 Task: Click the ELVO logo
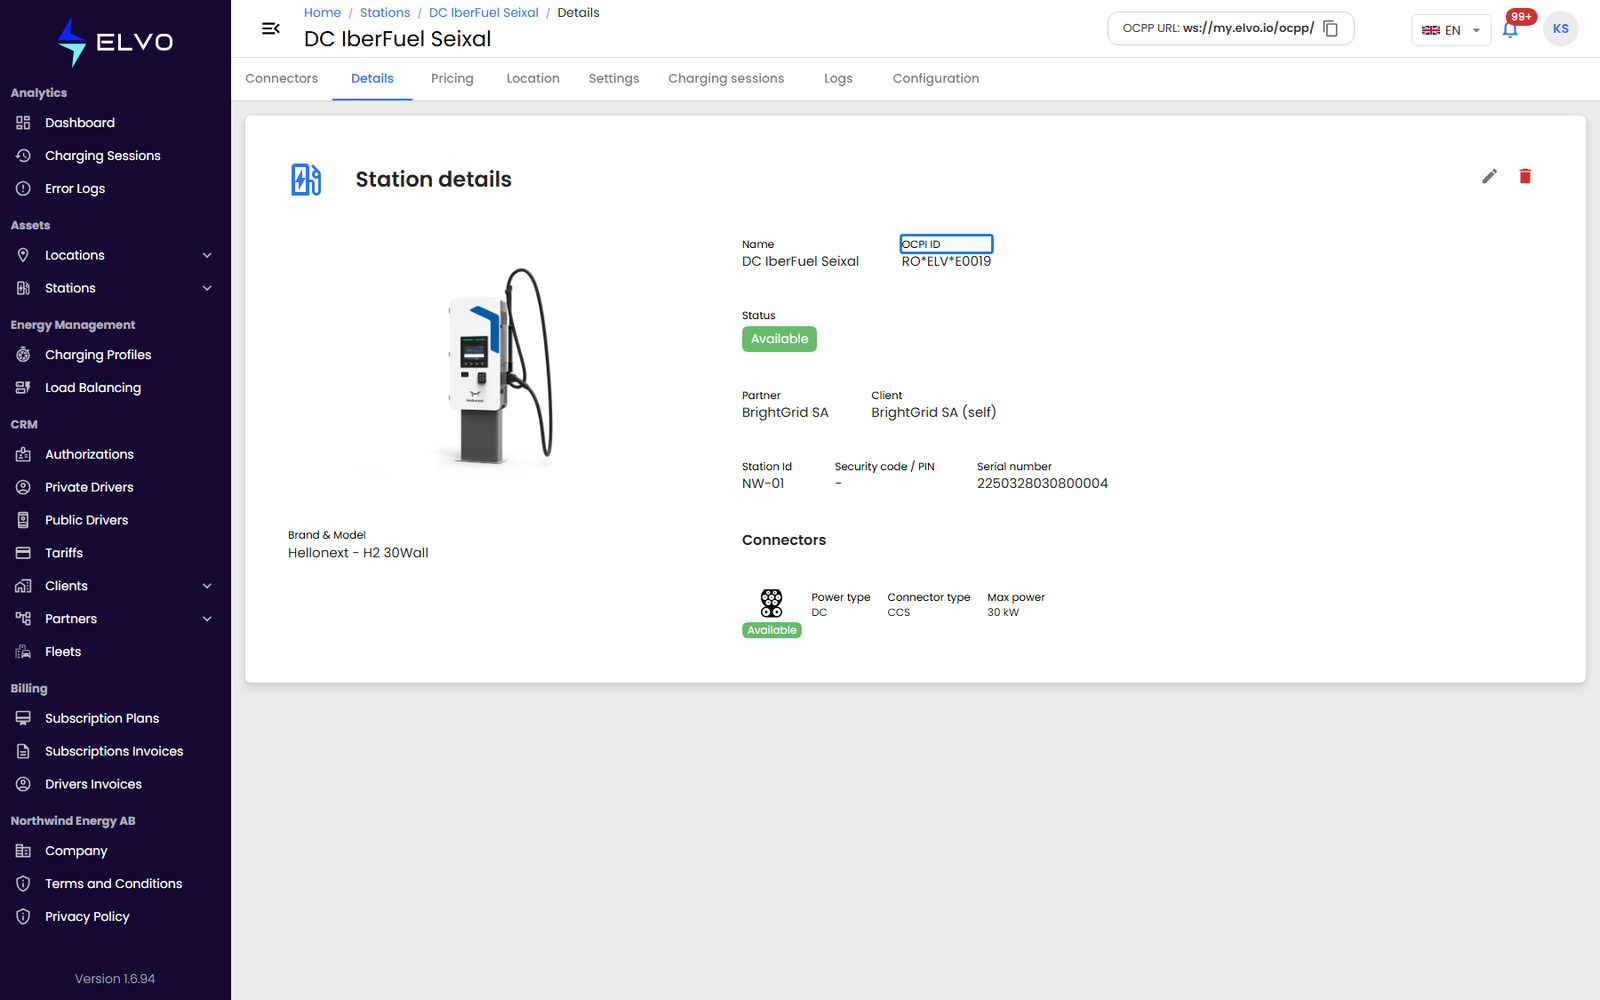pyautogui.click(x=115, y=42)
